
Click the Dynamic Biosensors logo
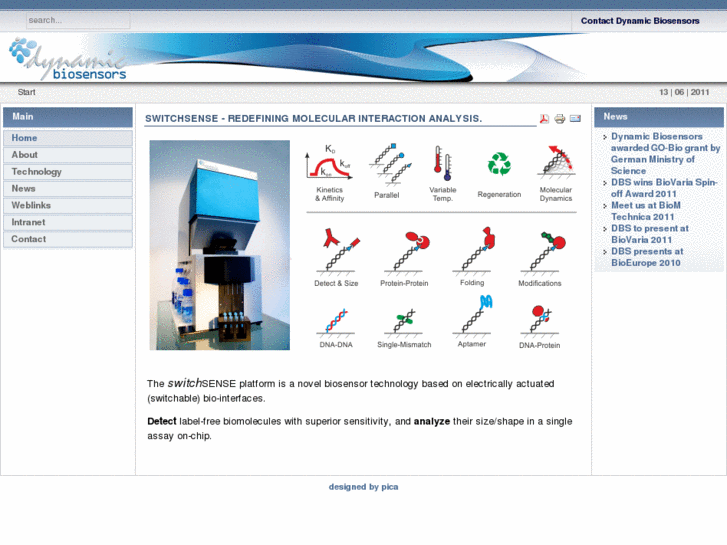tap(68, 59)
